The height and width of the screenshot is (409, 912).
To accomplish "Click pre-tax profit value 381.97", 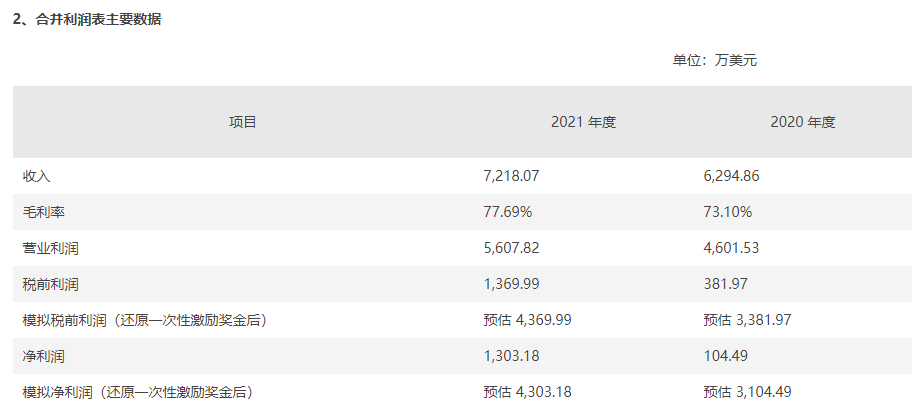I will tap(725, 284).
